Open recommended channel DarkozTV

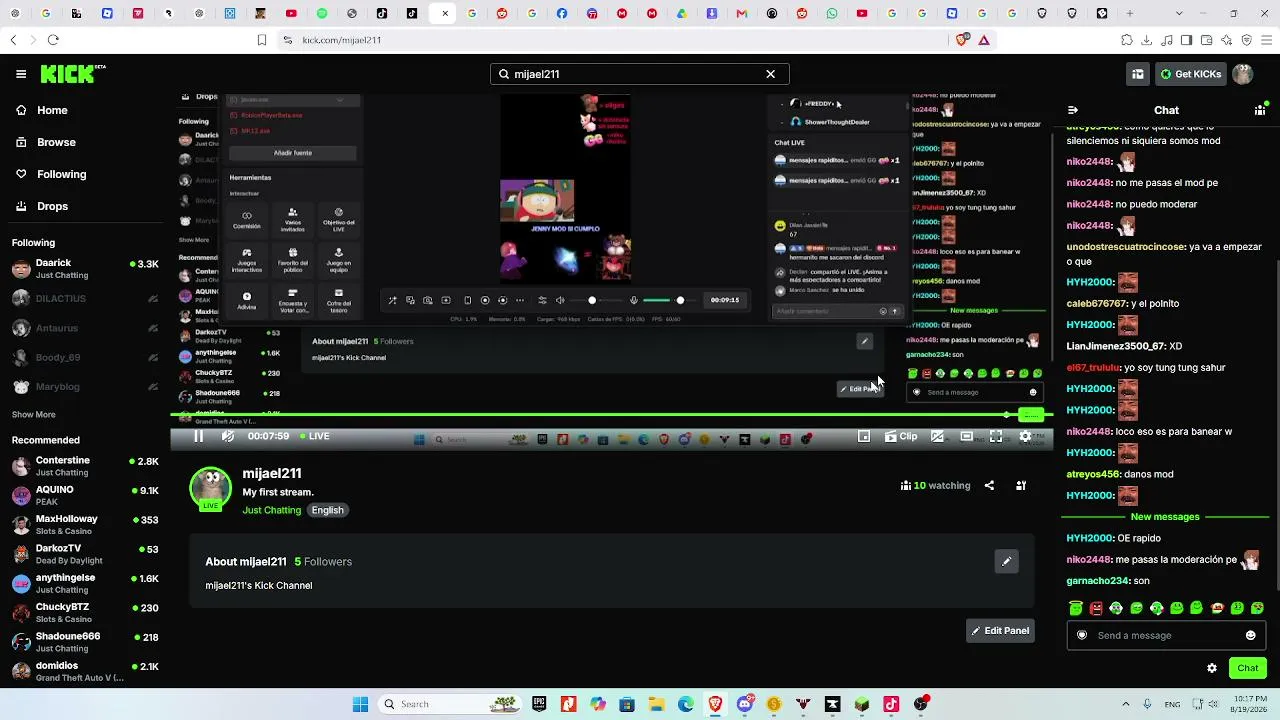[85, 554]
